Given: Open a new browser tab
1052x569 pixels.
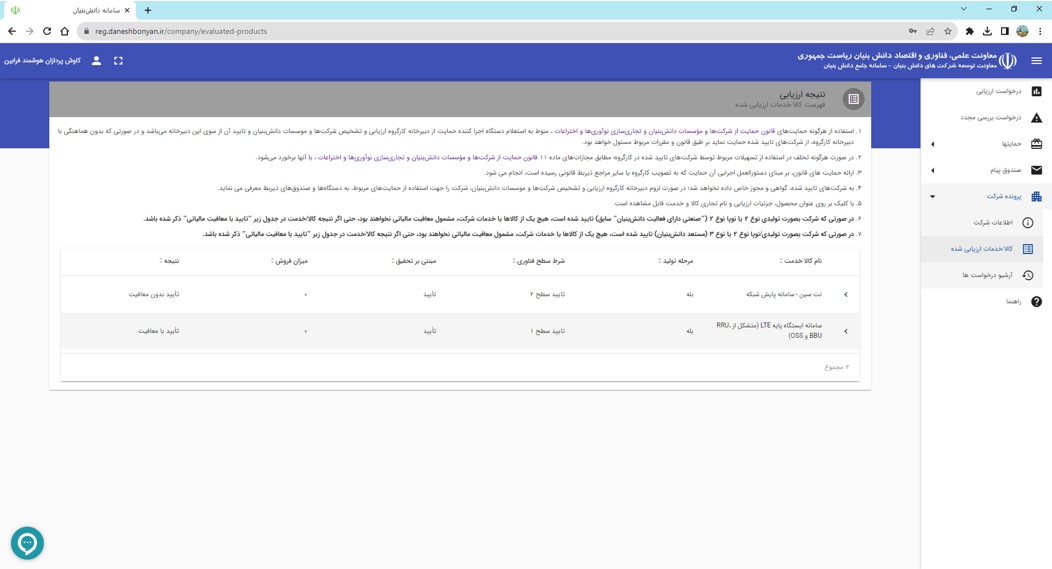Looking at the screenshot, I should pos(148,10).
